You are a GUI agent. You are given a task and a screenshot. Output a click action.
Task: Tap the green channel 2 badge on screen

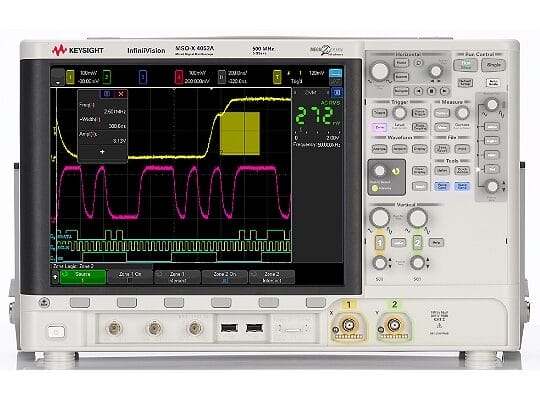pos(107,77)
